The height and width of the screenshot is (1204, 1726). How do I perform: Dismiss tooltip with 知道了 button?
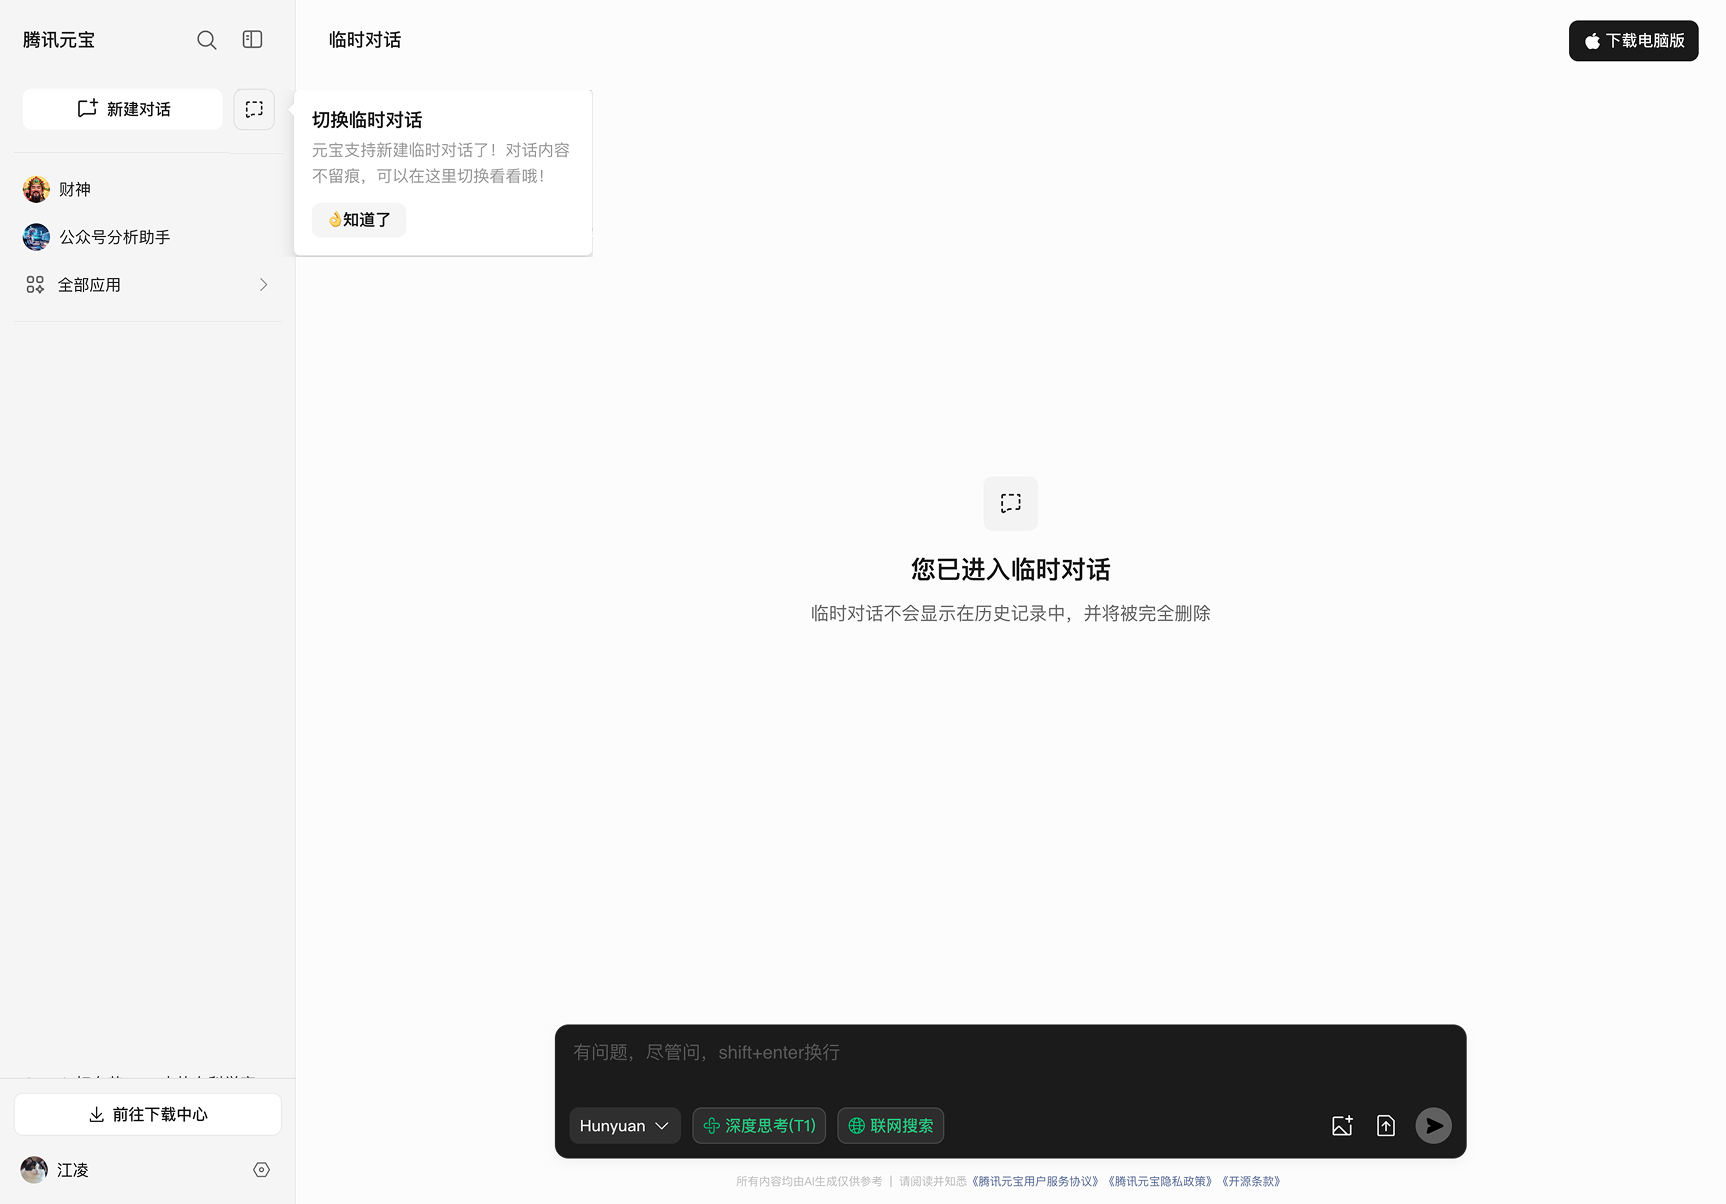pos(359,220)
